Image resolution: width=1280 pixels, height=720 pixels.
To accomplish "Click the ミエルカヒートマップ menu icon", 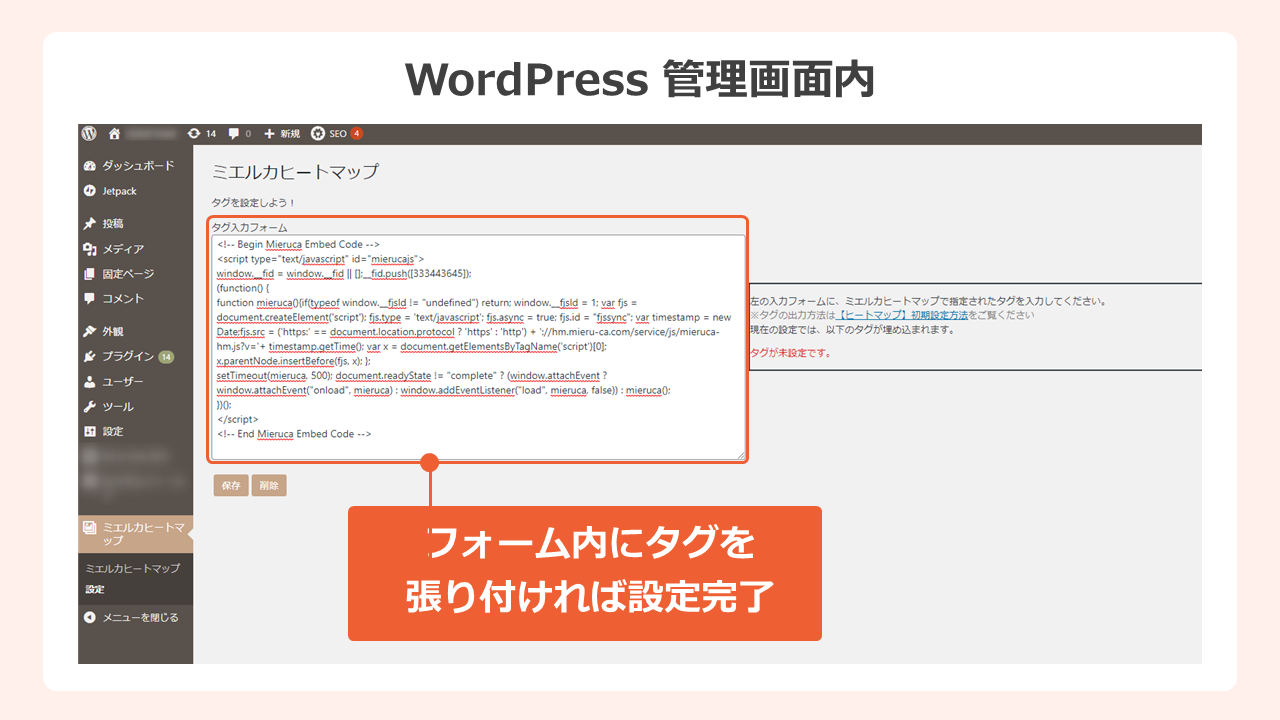I will (90, 527).
